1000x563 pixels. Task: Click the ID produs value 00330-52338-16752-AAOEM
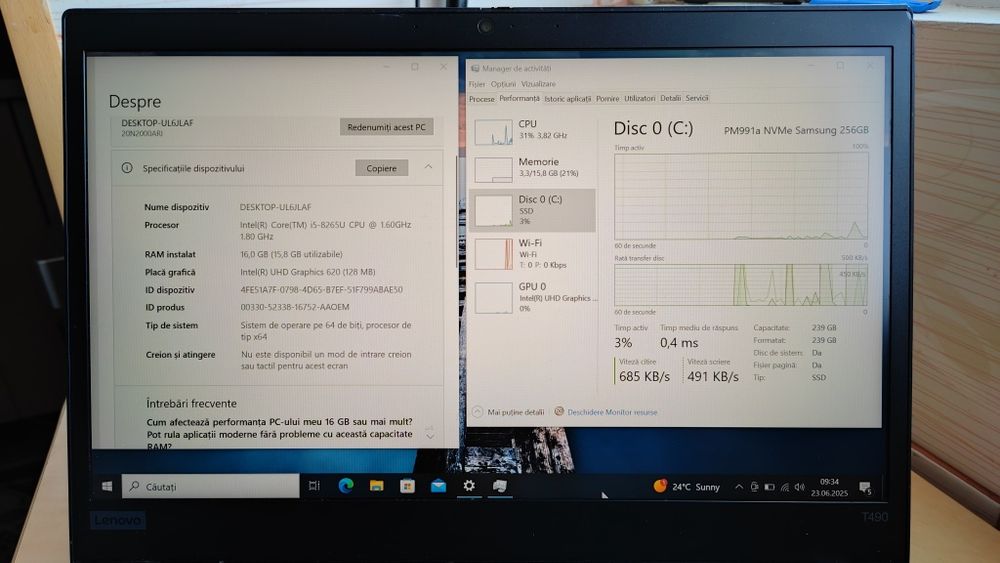click(x=295, y=307)
